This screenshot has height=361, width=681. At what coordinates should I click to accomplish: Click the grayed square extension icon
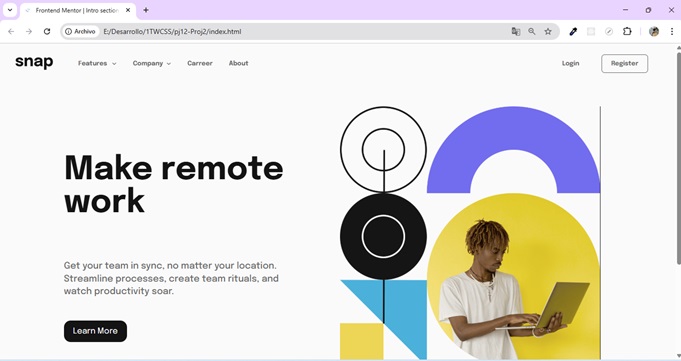point(591,31)
